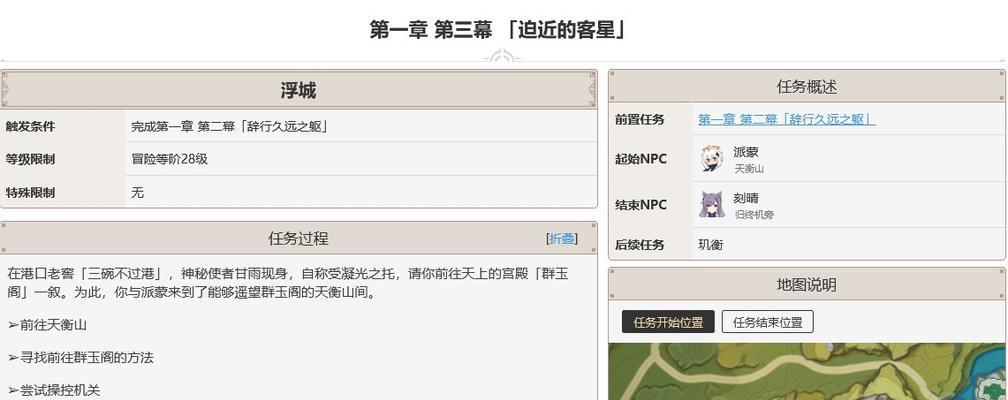Switch to the 任务结束位置 tab

click(x=768, y=322)
